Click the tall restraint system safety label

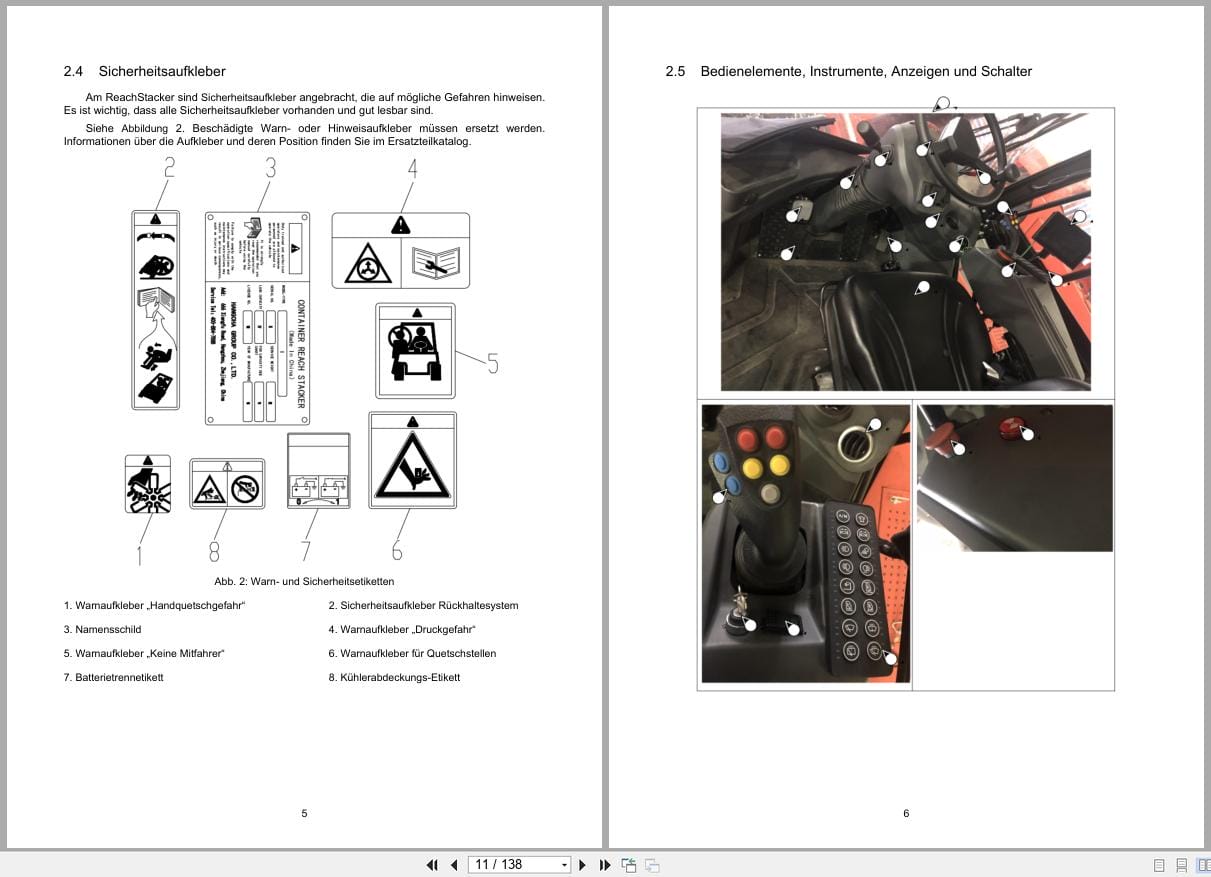pyautogui.click(x=155, y=309)
